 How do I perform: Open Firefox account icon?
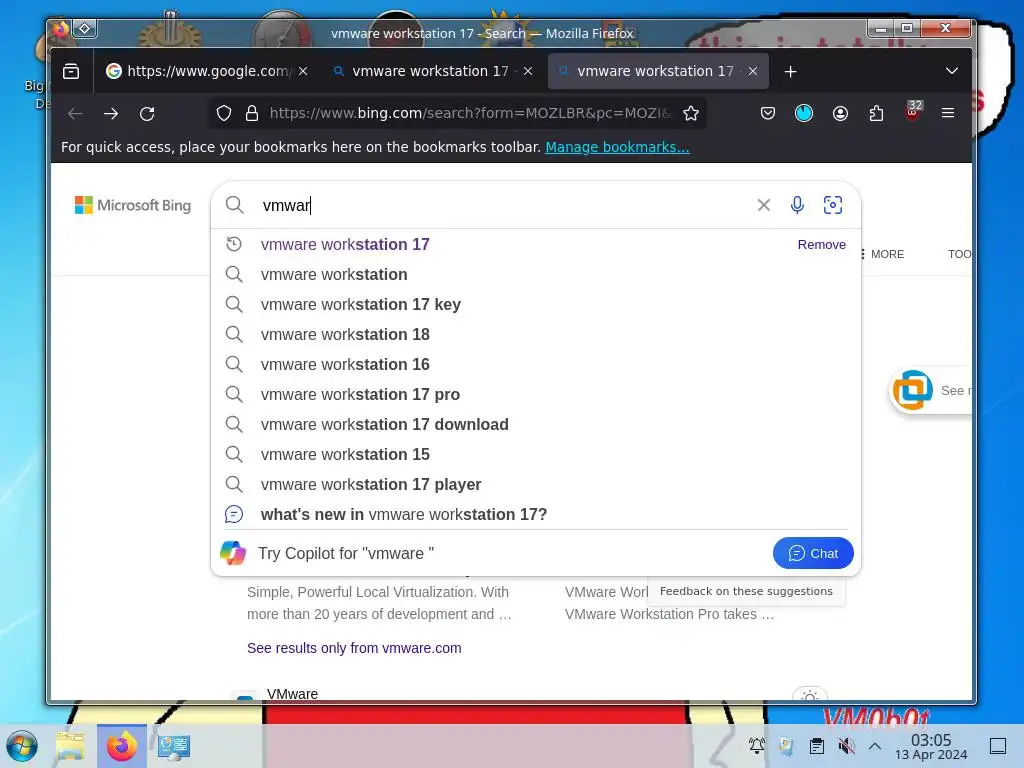(x=840, y=114)
